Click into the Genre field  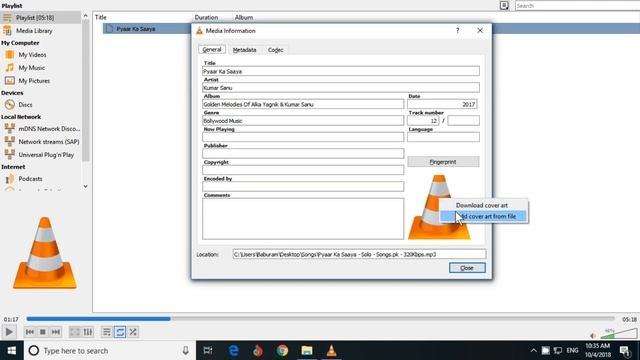point(303,120)
